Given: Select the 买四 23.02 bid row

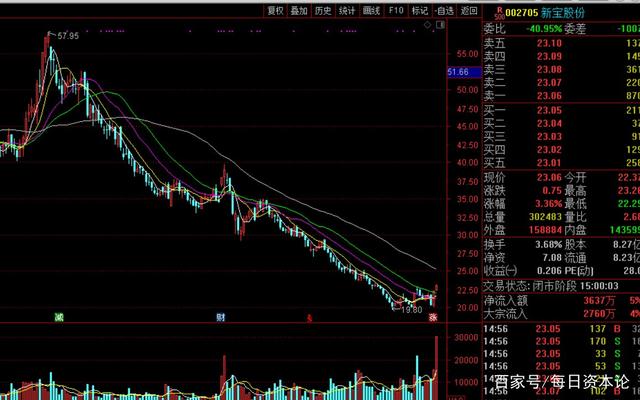Looking at the screenshot, I should click(562, 149).
